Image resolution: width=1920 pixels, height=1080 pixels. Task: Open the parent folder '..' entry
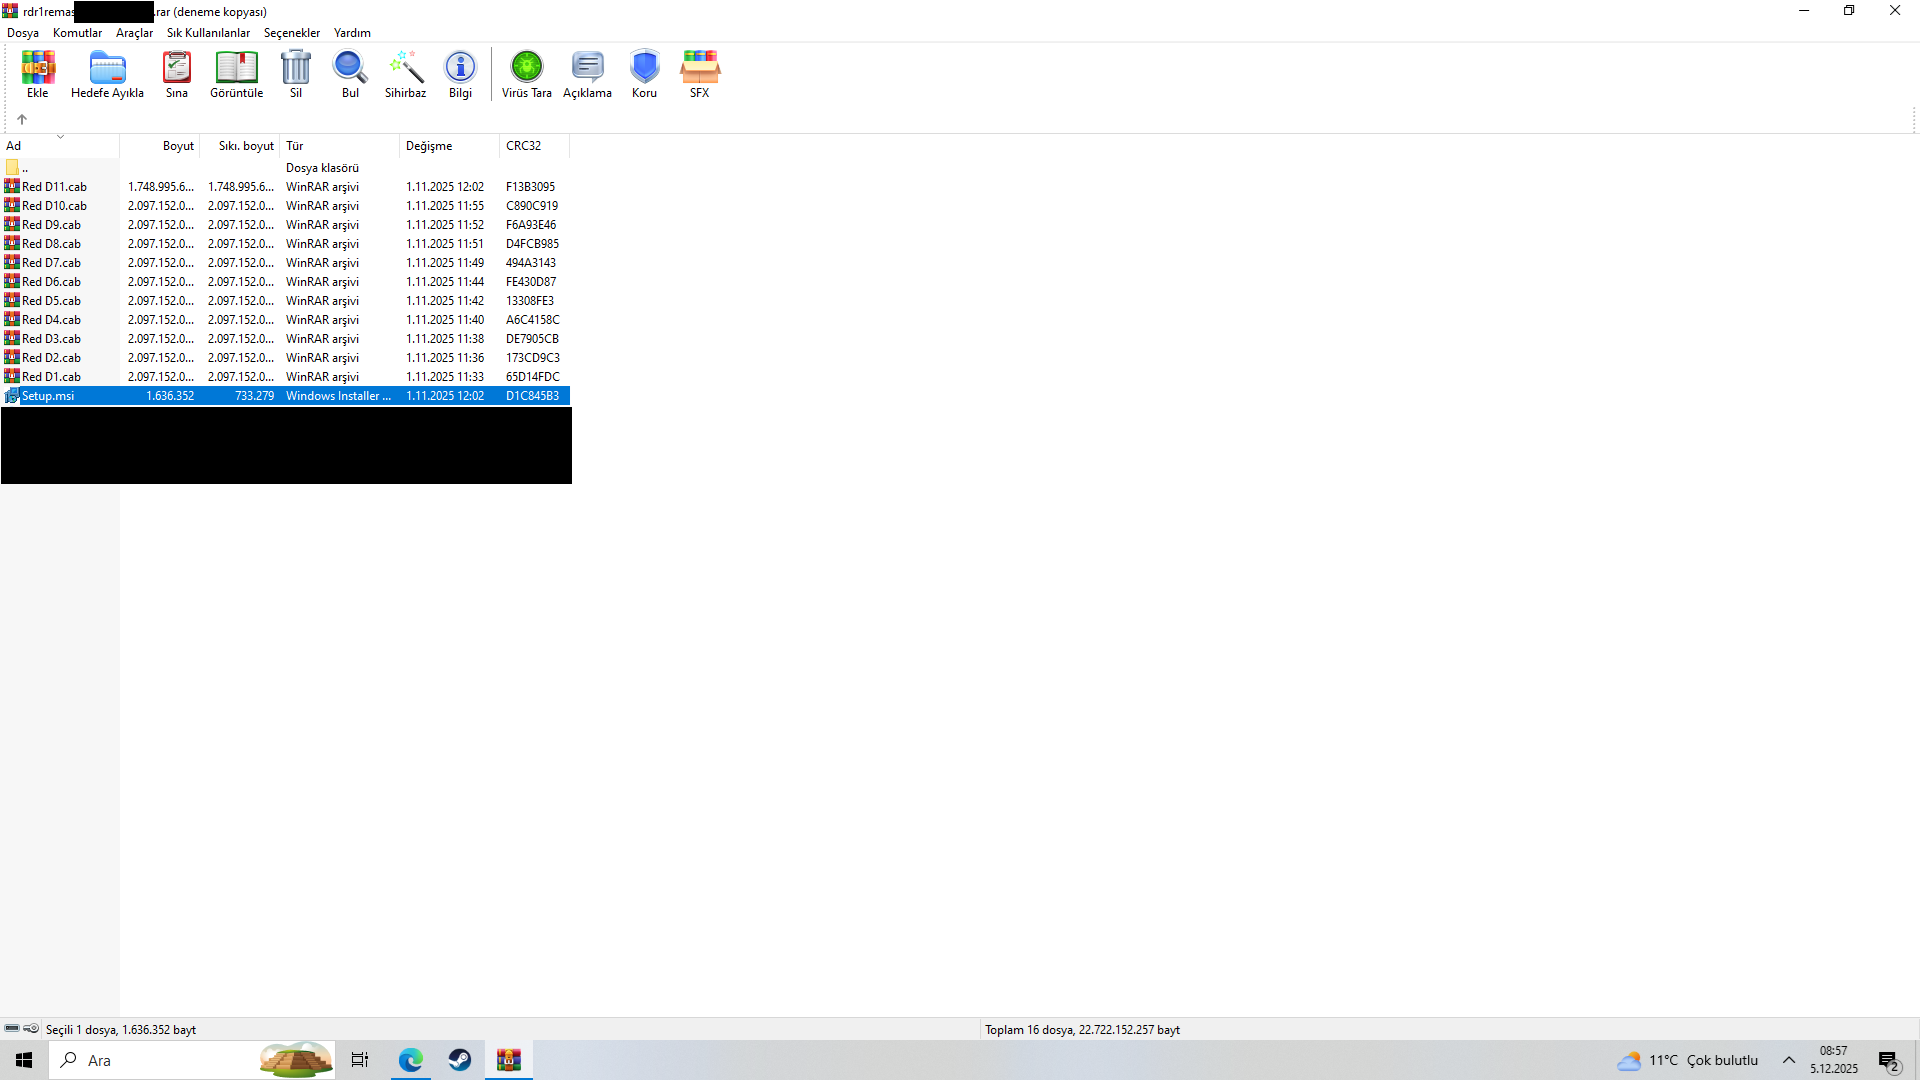click(x=25, y=168)
